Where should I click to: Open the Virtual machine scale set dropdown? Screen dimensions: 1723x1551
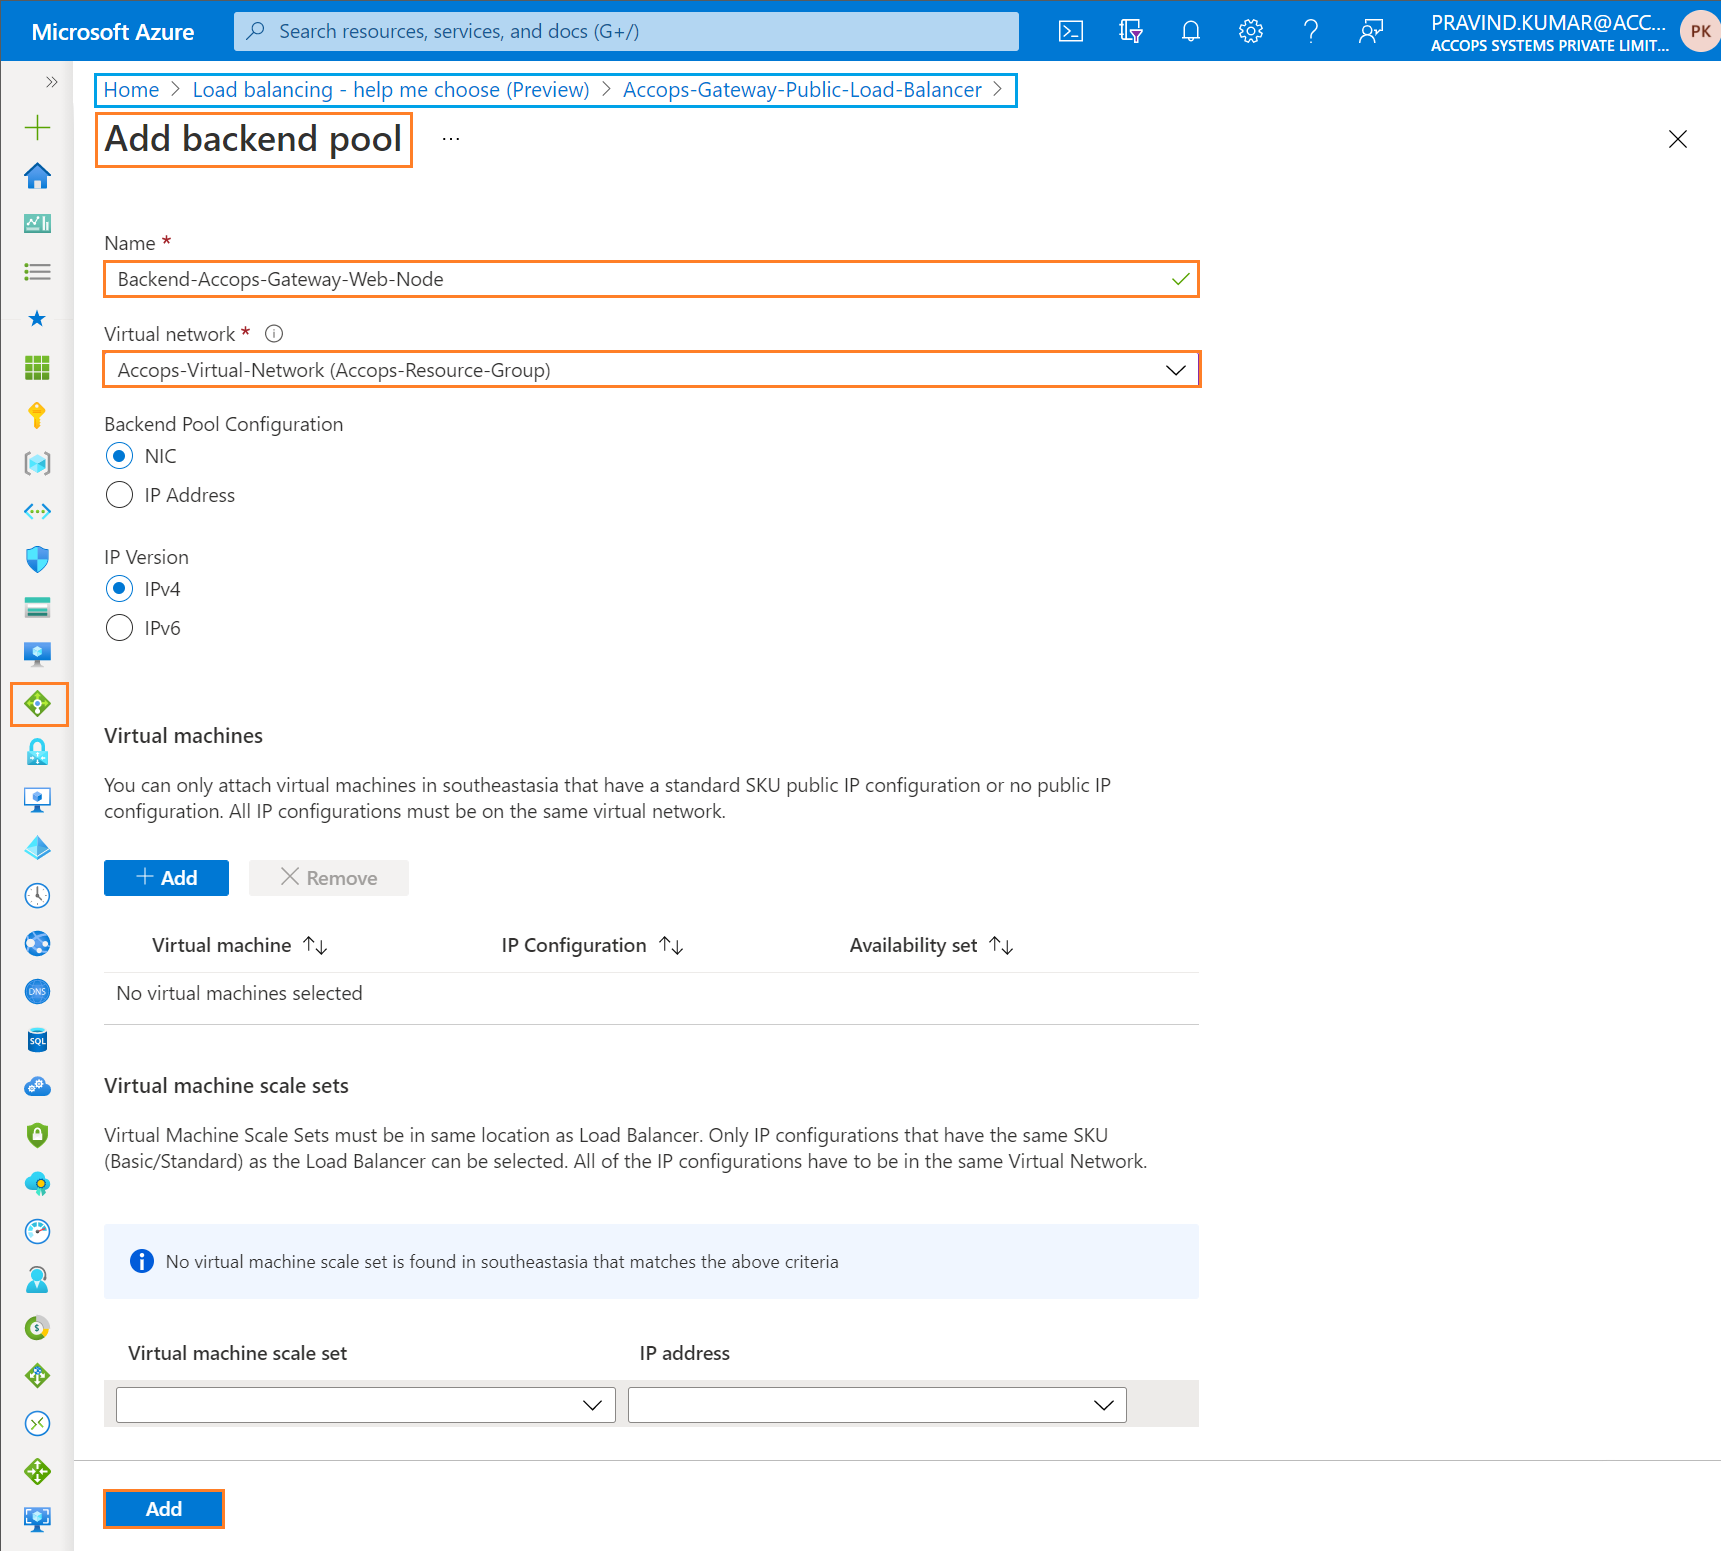366,1405
